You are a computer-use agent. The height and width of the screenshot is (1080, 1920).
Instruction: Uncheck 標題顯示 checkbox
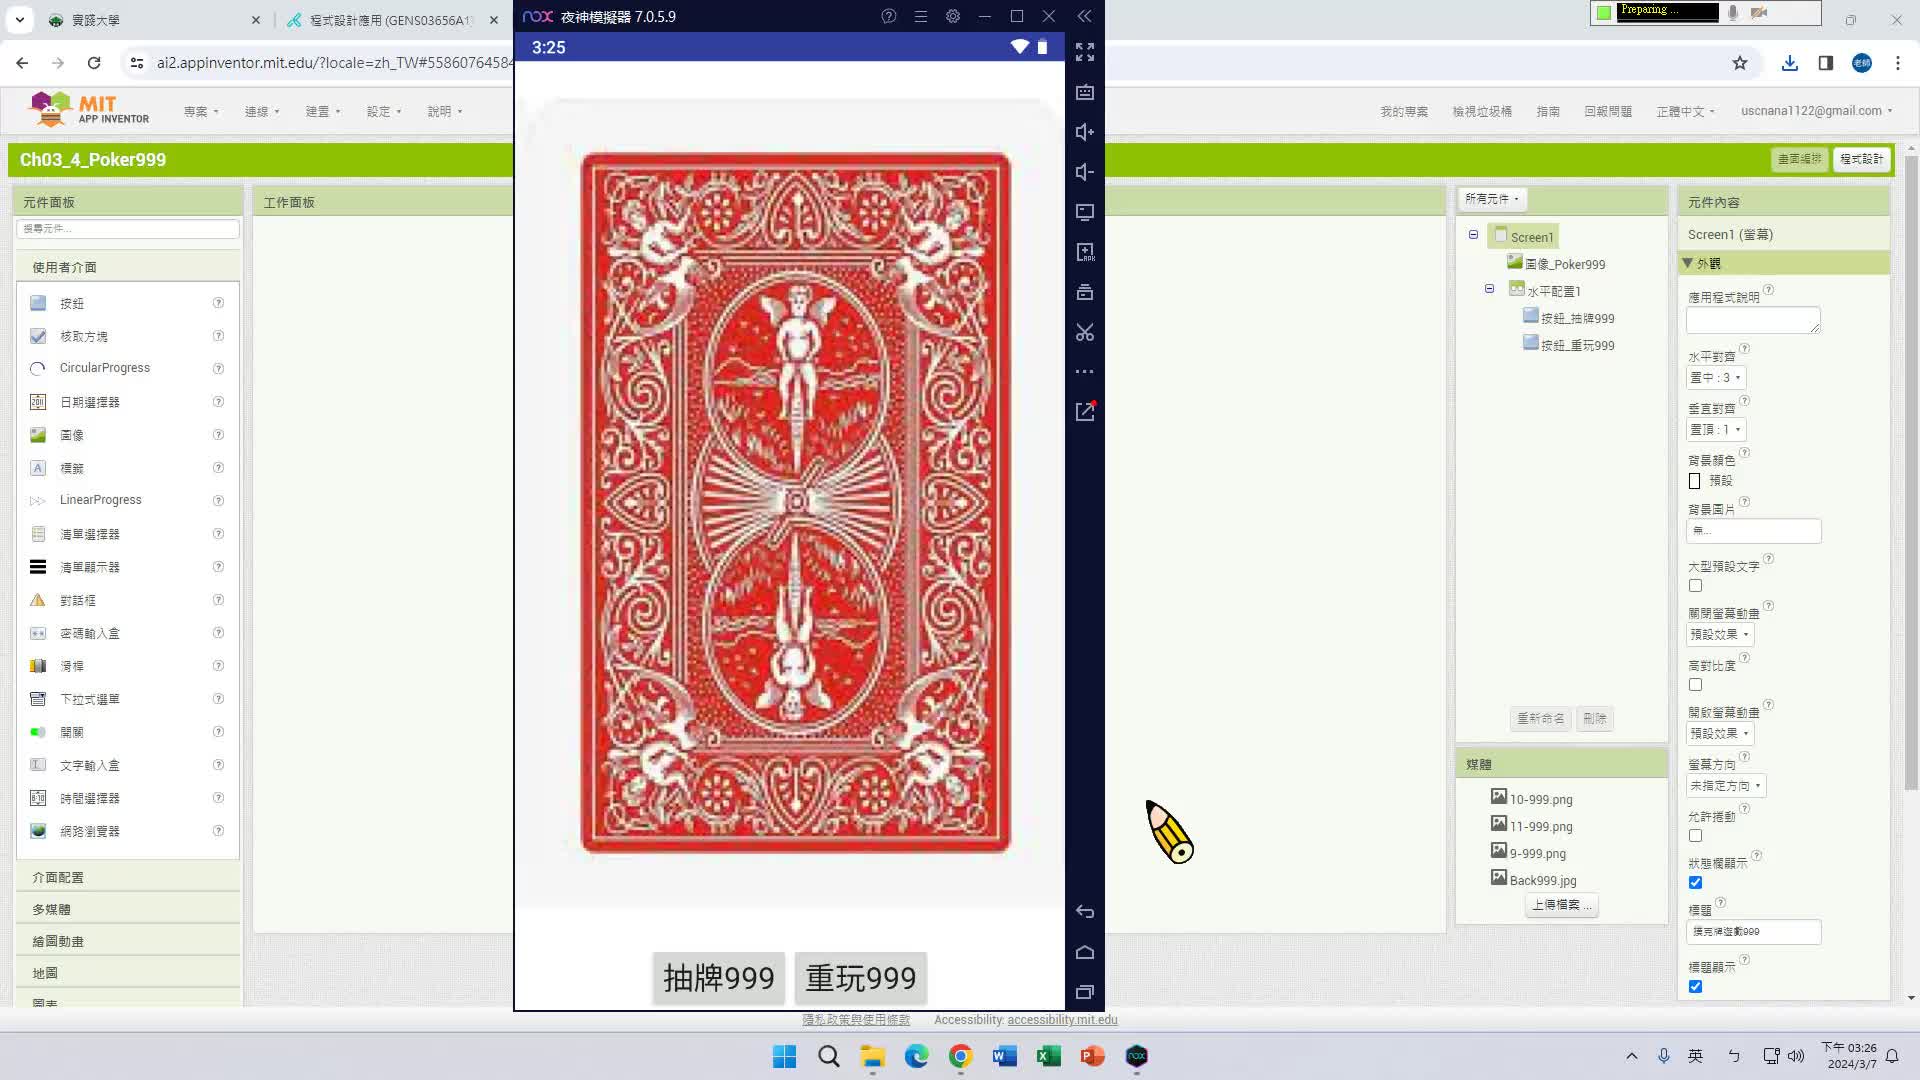pyautogui.click(x=1695, y=987)
